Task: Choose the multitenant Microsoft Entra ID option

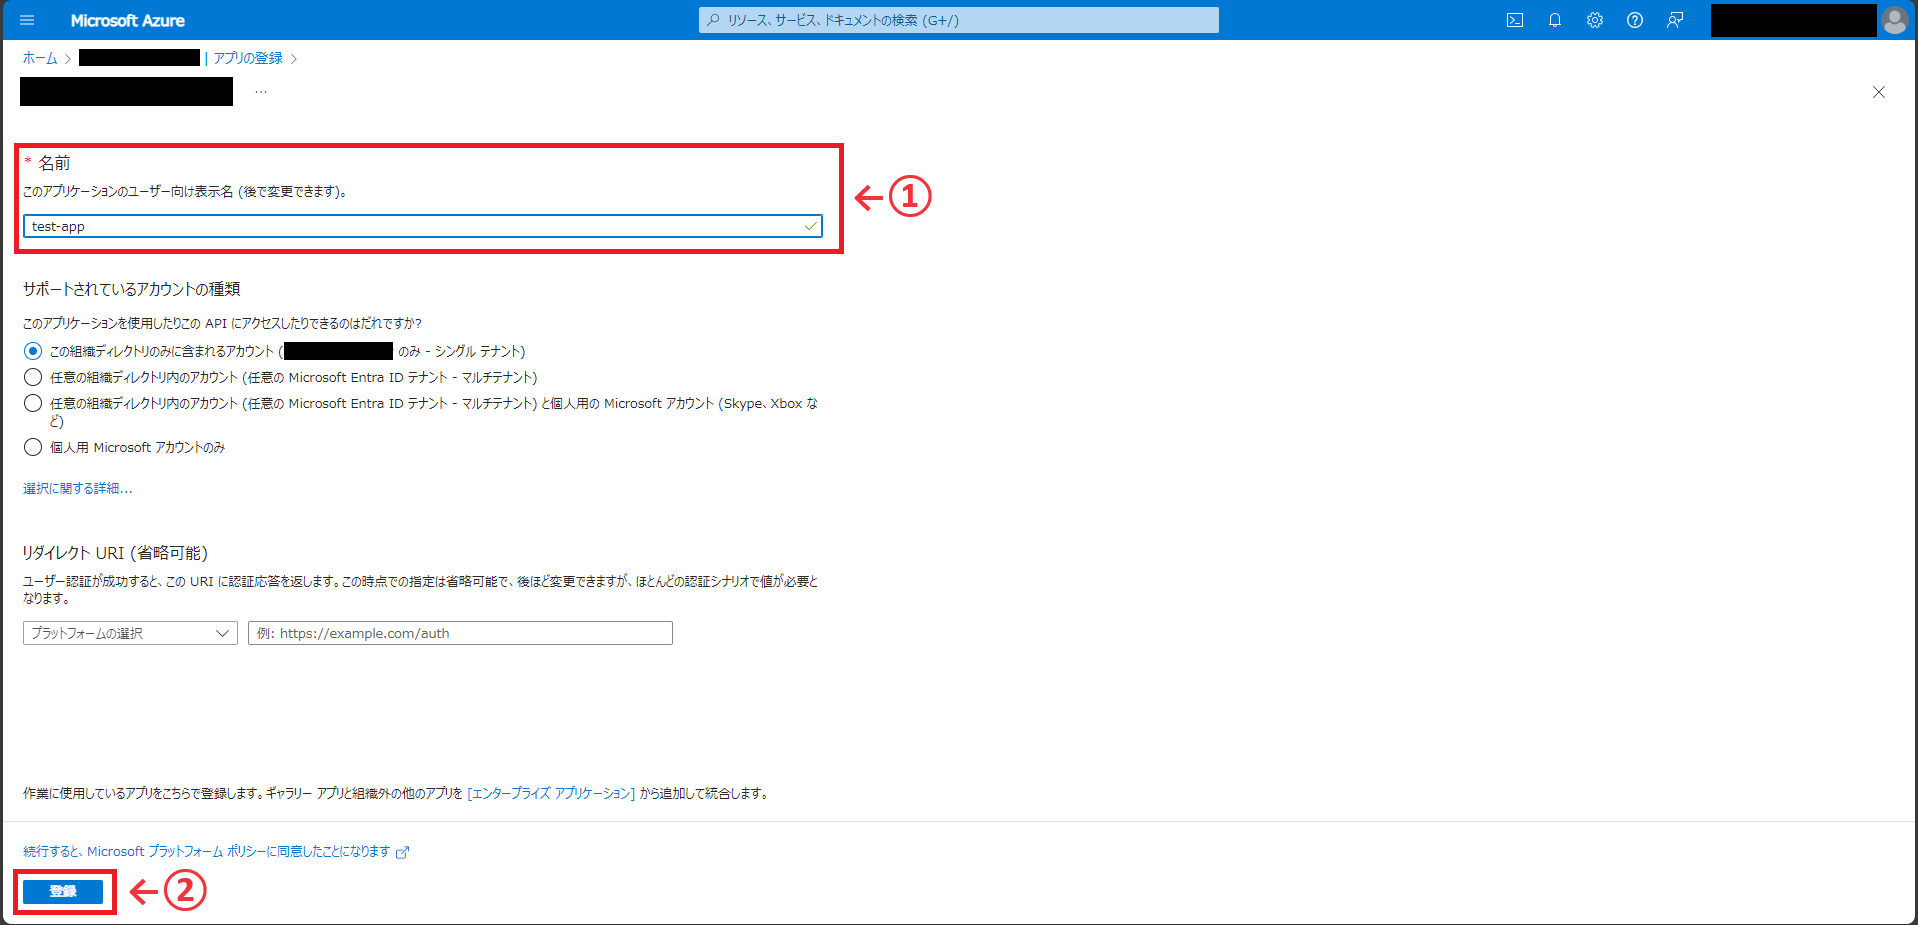Action: (32, 377)
